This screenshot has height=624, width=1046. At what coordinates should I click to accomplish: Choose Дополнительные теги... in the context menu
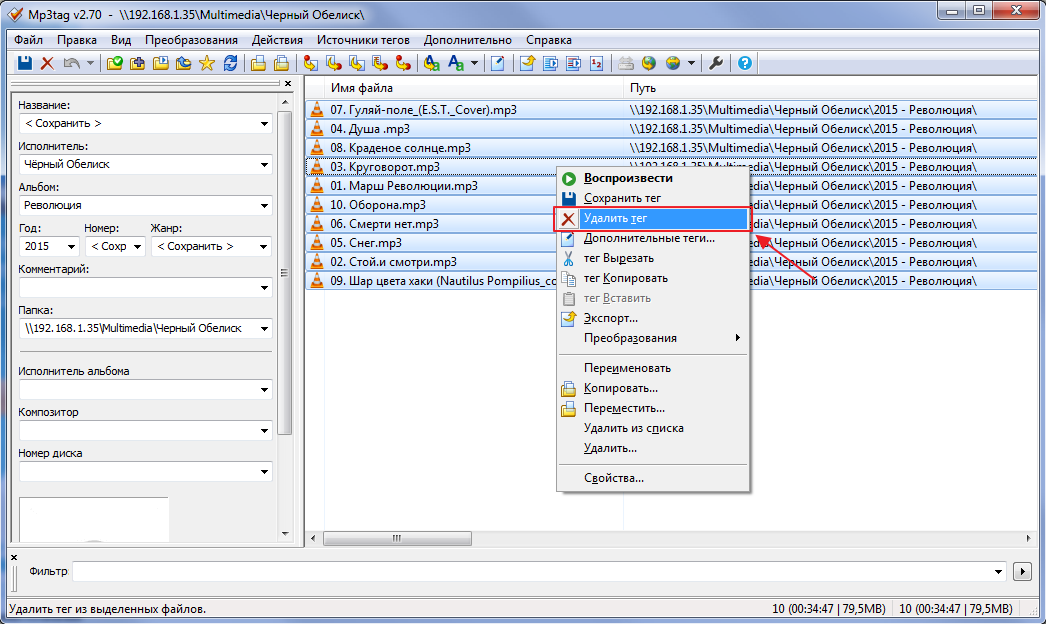pos(653,238)
